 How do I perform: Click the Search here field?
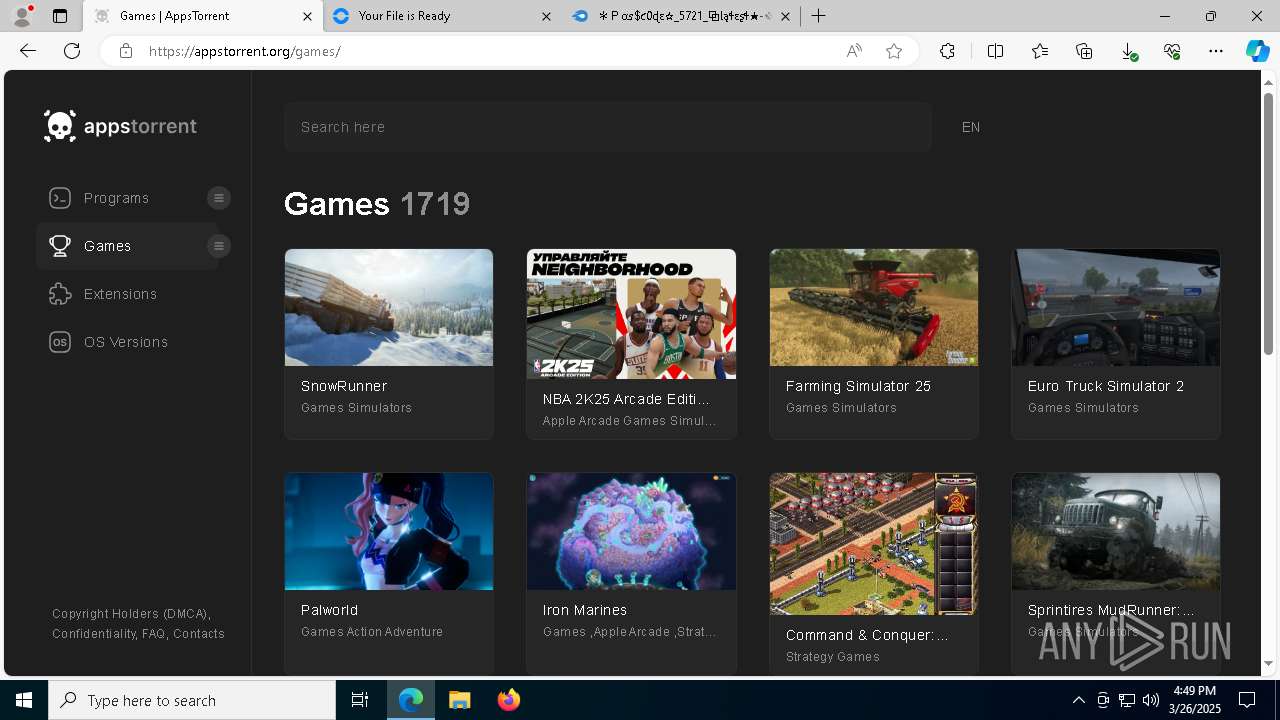(608, 127)
